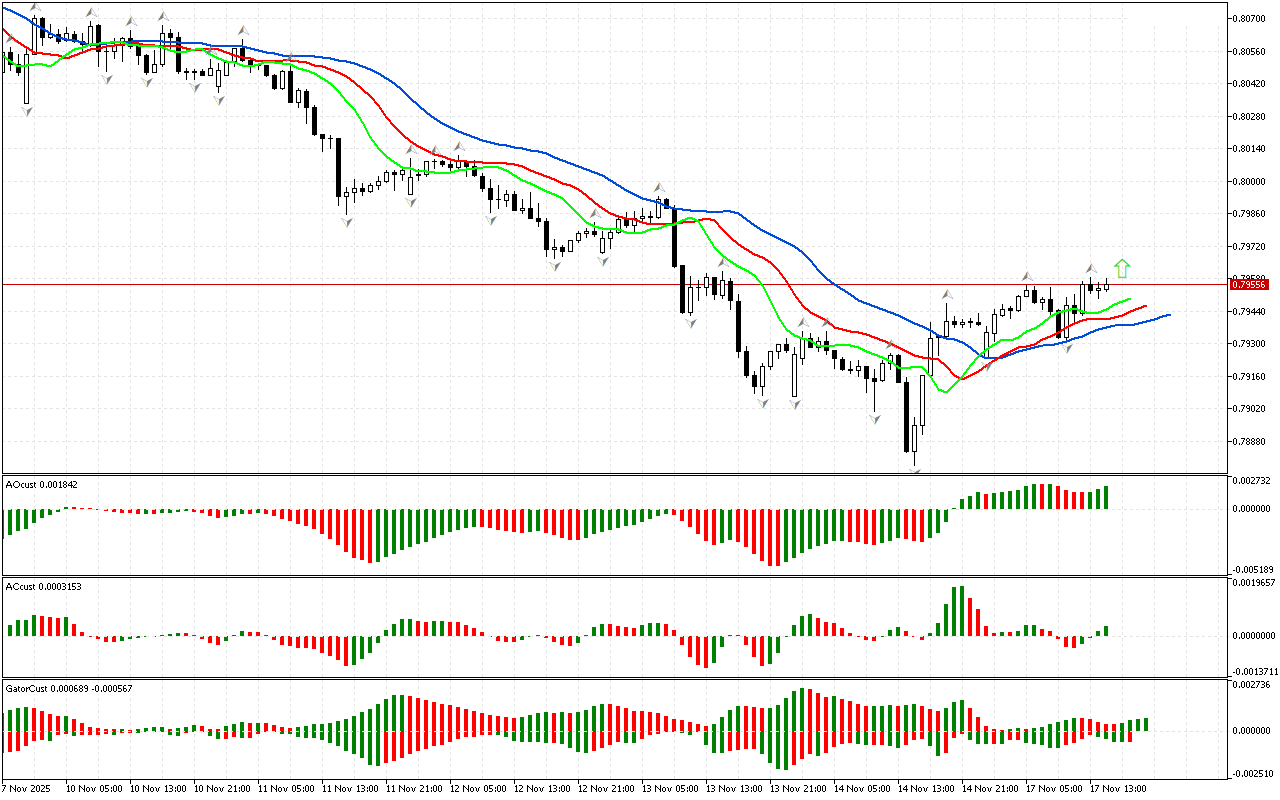Click the green up-arrow buy signal
Viewport: 1280px width, 800px height.
coord(1122,268)
